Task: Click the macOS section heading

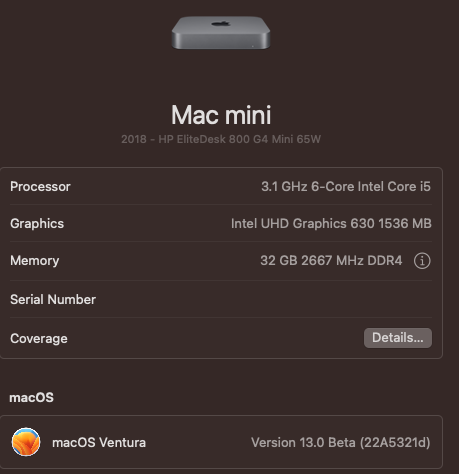Action: click(31, 398)
